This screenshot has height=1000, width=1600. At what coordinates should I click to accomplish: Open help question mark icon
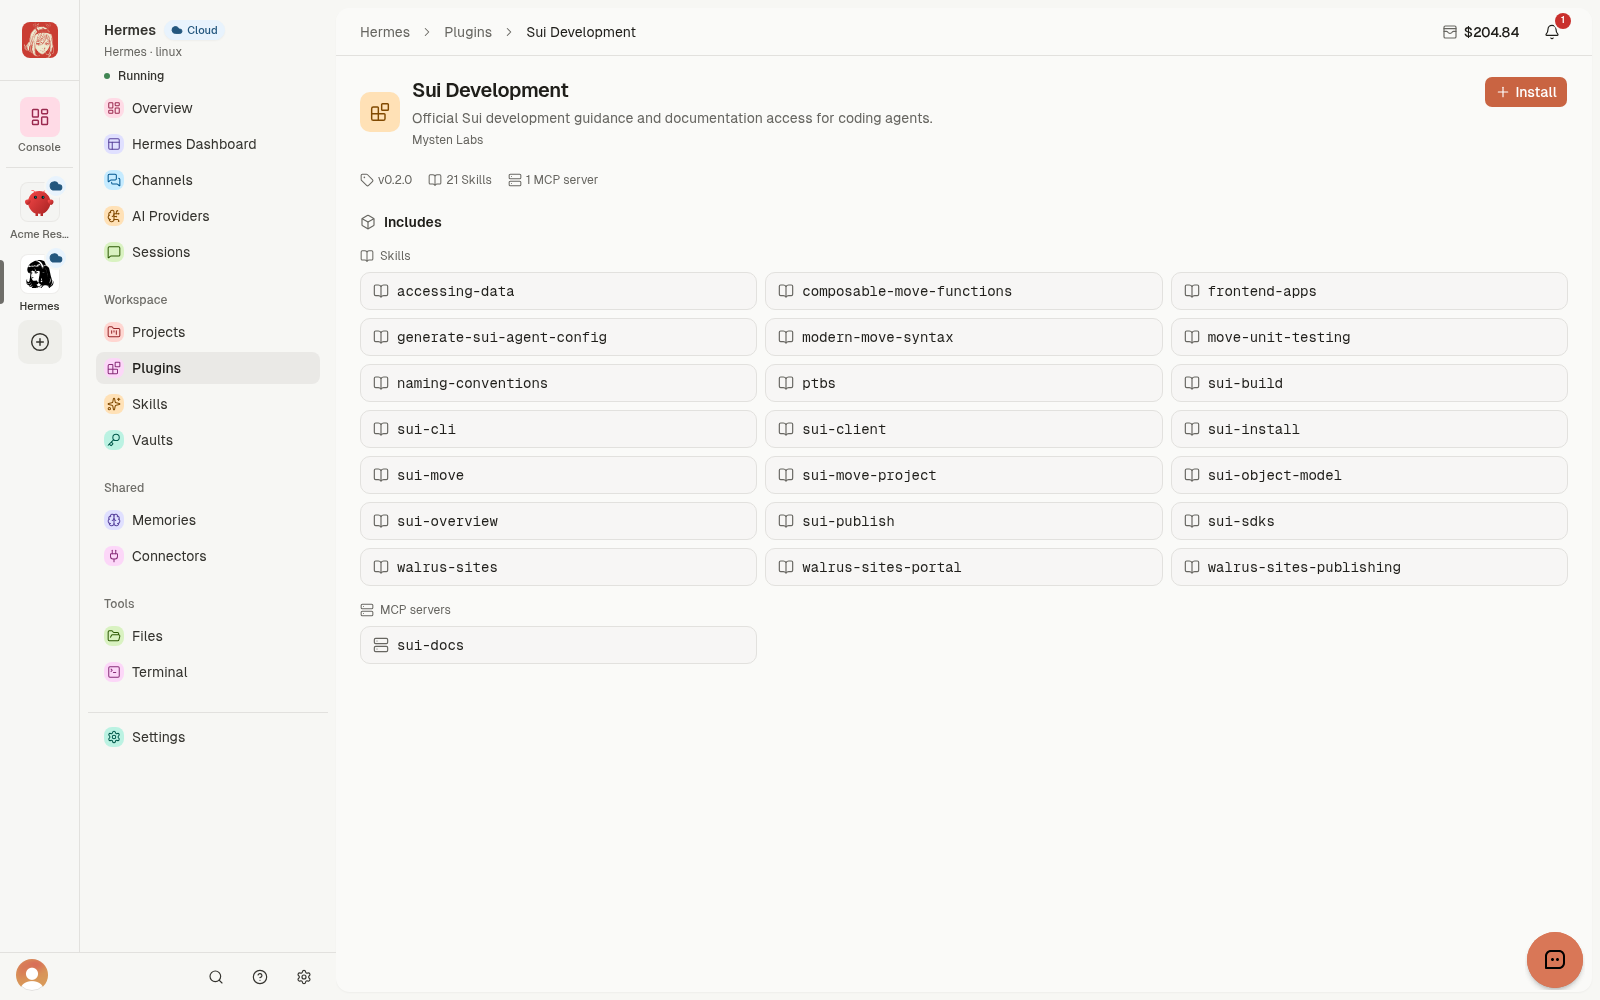point(260,977)
